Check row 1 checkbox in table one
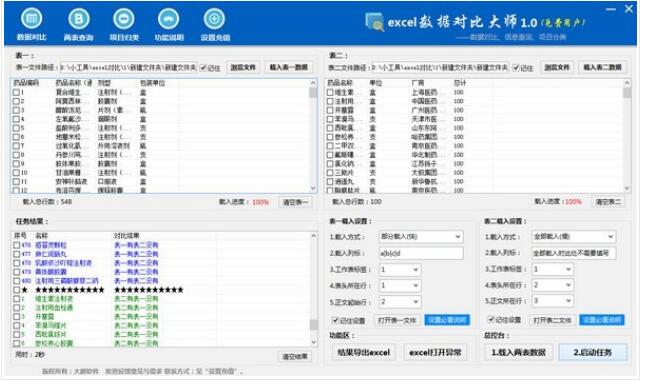The height and width of the screenshot is (381, 646). [16, 92]
